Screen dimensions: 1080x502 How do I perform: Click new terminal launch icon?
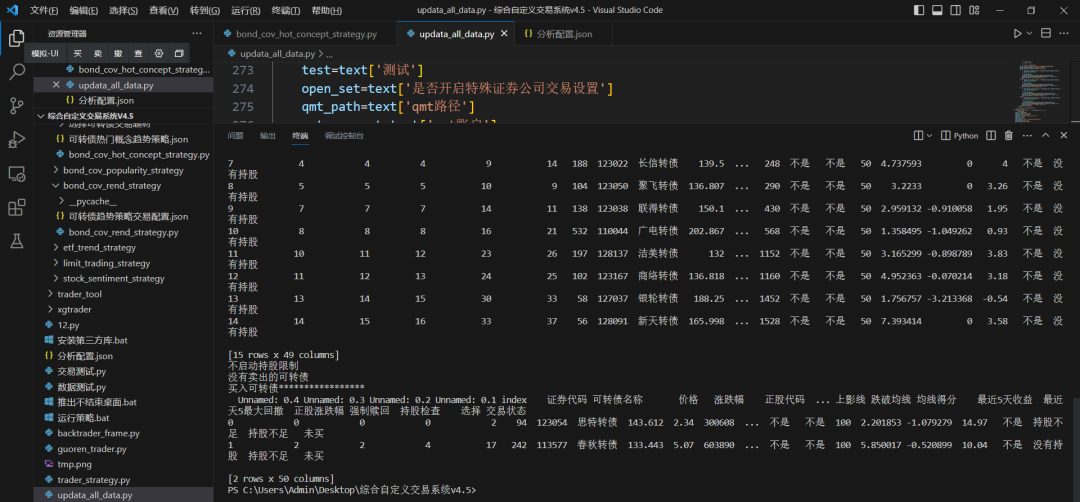click(x=918, y=136)
